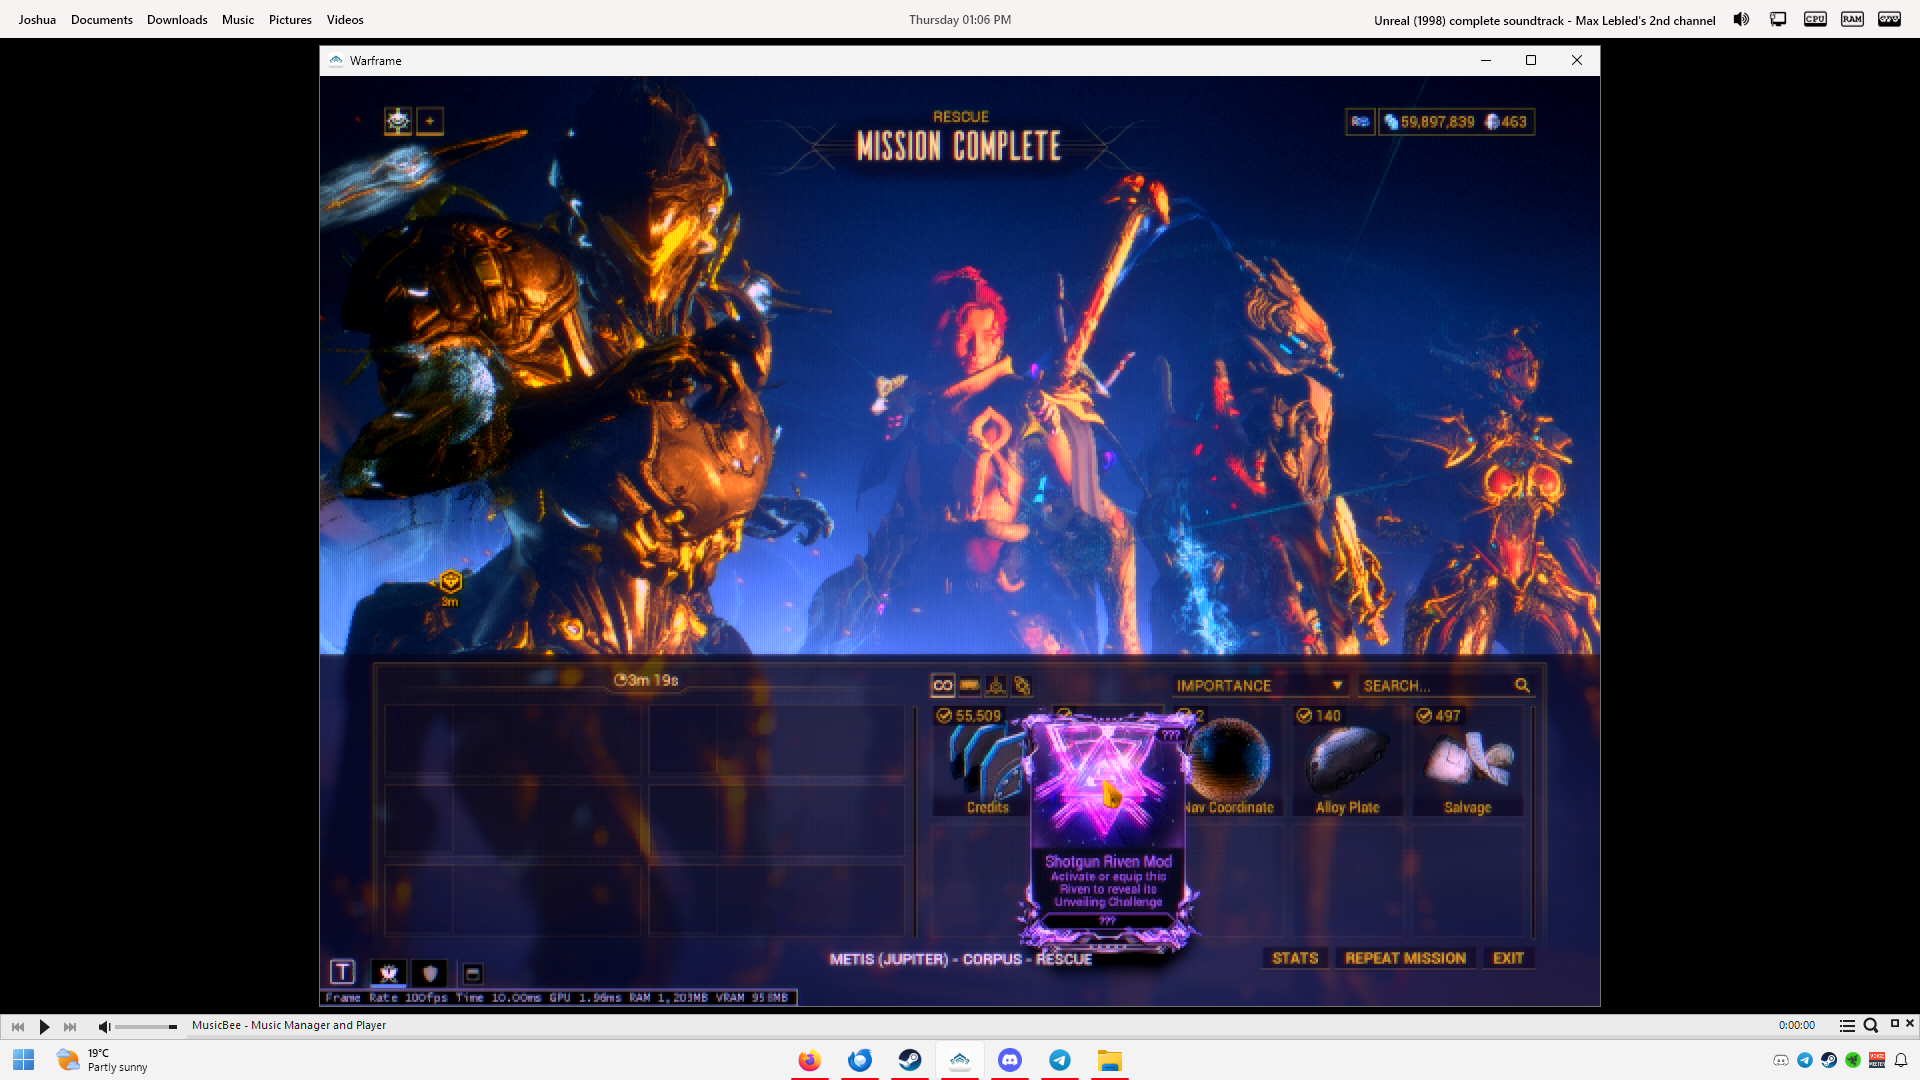This screenshot has width=1920, height=1080.
Task: Open the player profile avatar icon
Action: [398, 121]
